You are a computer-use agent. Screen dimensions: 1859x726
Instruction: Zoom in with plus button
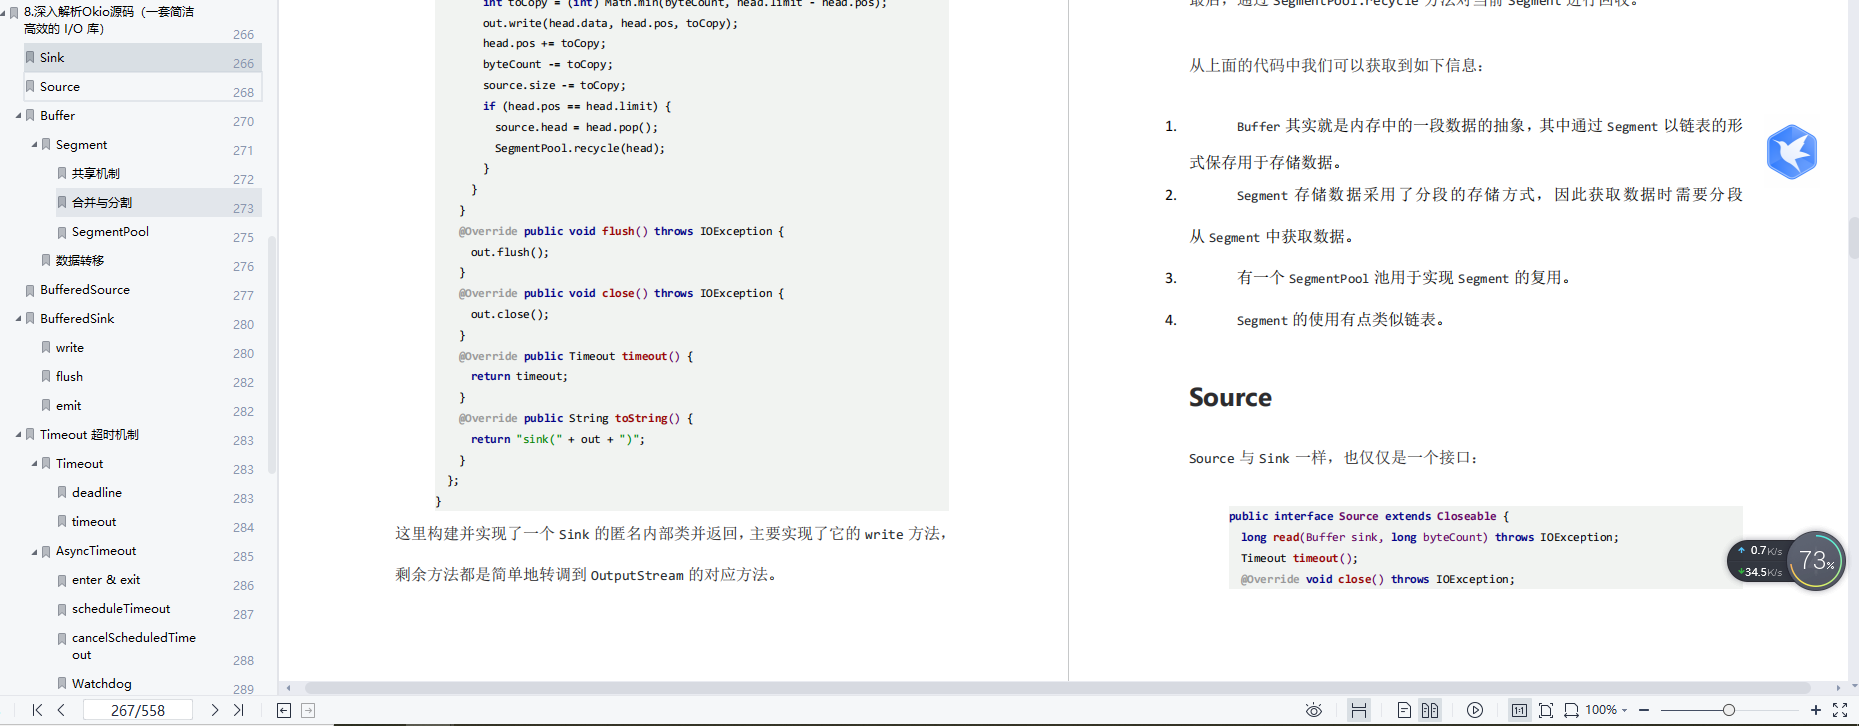click(x=1816, y=710)
